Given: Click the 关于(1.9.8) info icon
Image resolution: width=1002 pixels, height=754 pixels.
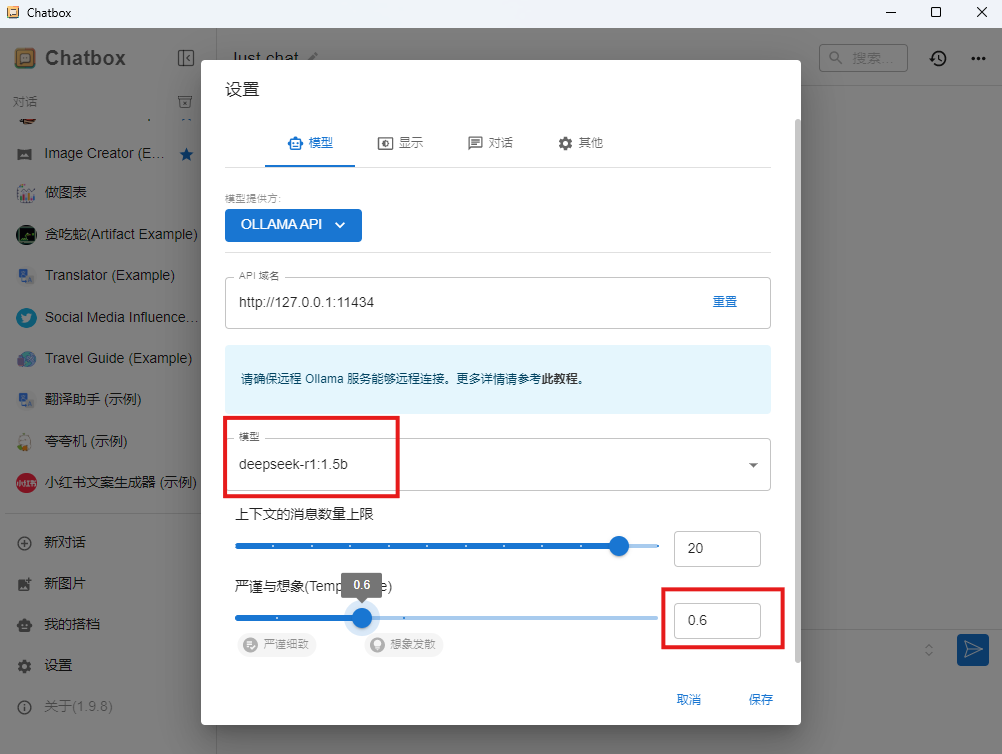Looking at the screenshot, I should (24, 707).
